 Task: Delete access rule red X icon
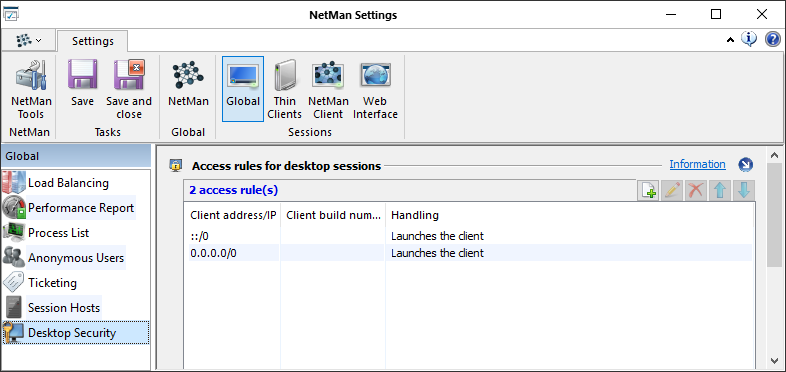click(x=696, y=191)
